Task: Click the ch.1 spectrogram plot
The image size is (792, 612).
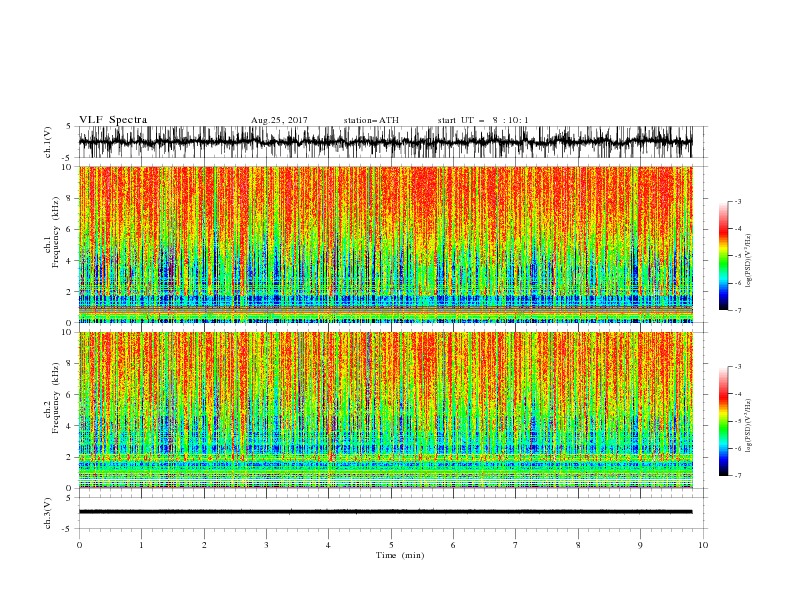Action: pos(386,244)
